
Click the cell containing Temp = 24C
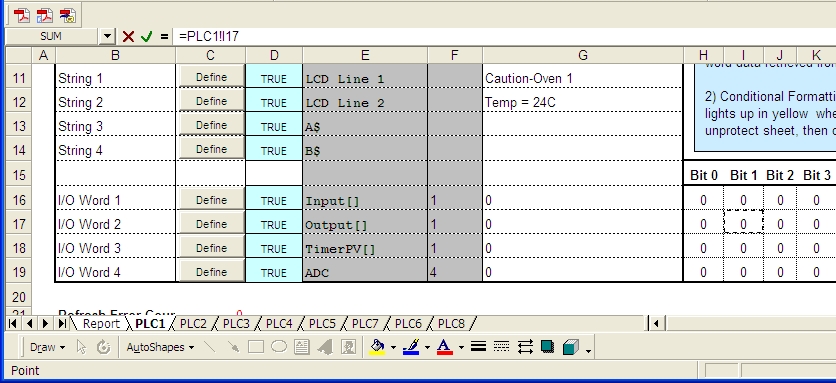583,102
